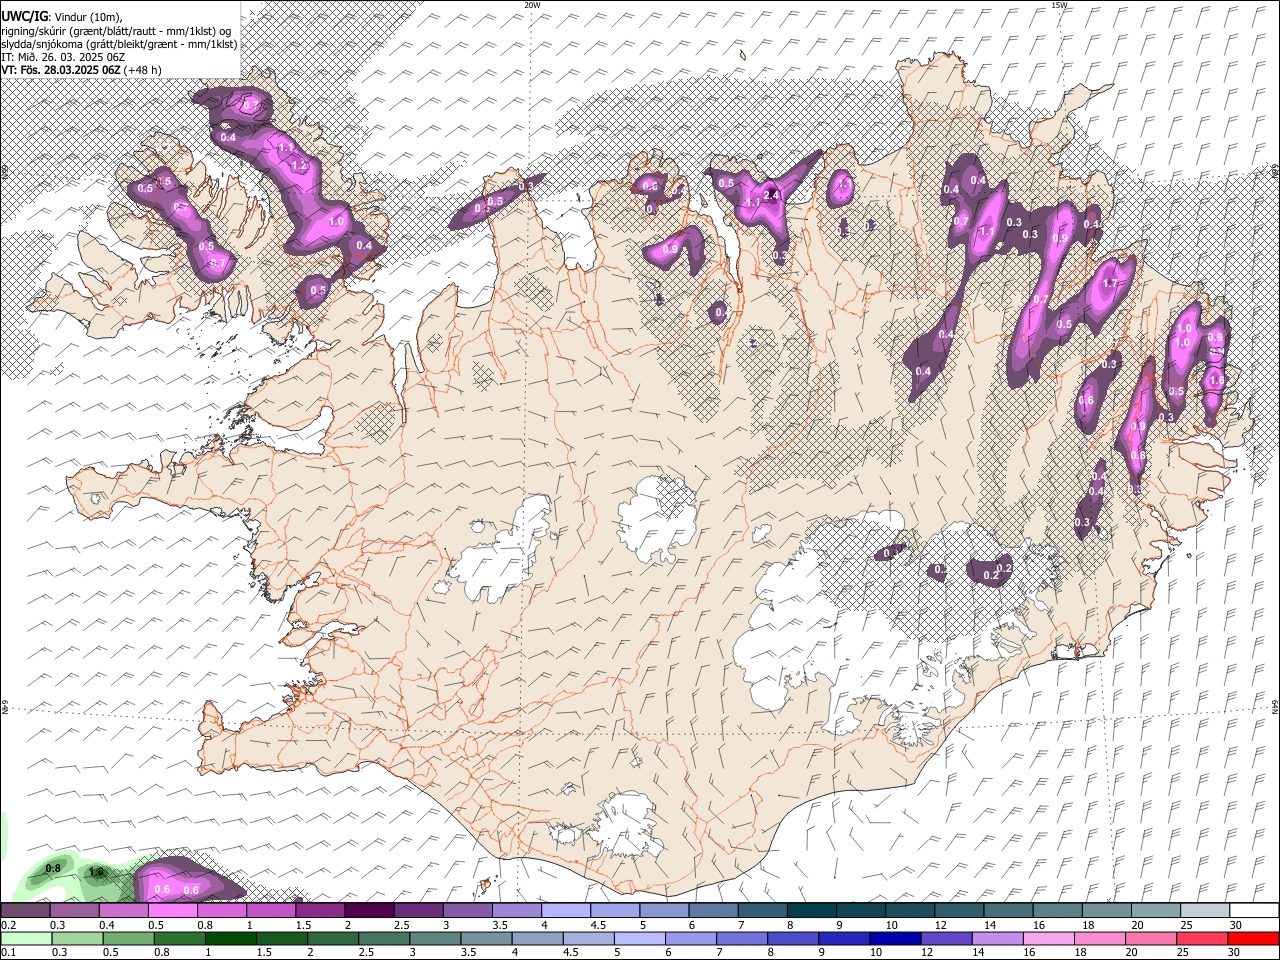Select dark teal top-row swatch between 8 and 9

tap(811, 911)
